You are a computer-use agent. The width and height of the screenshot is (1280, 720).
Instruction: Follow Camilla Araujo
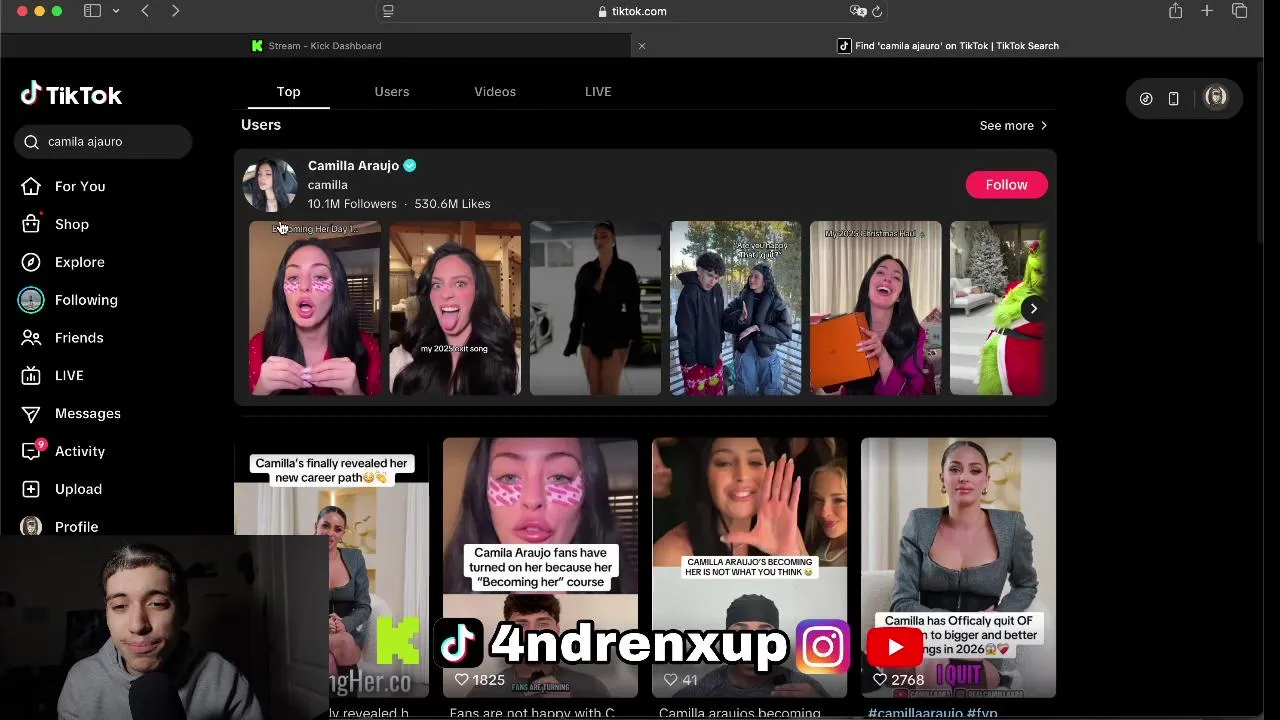coord(1006,185)
